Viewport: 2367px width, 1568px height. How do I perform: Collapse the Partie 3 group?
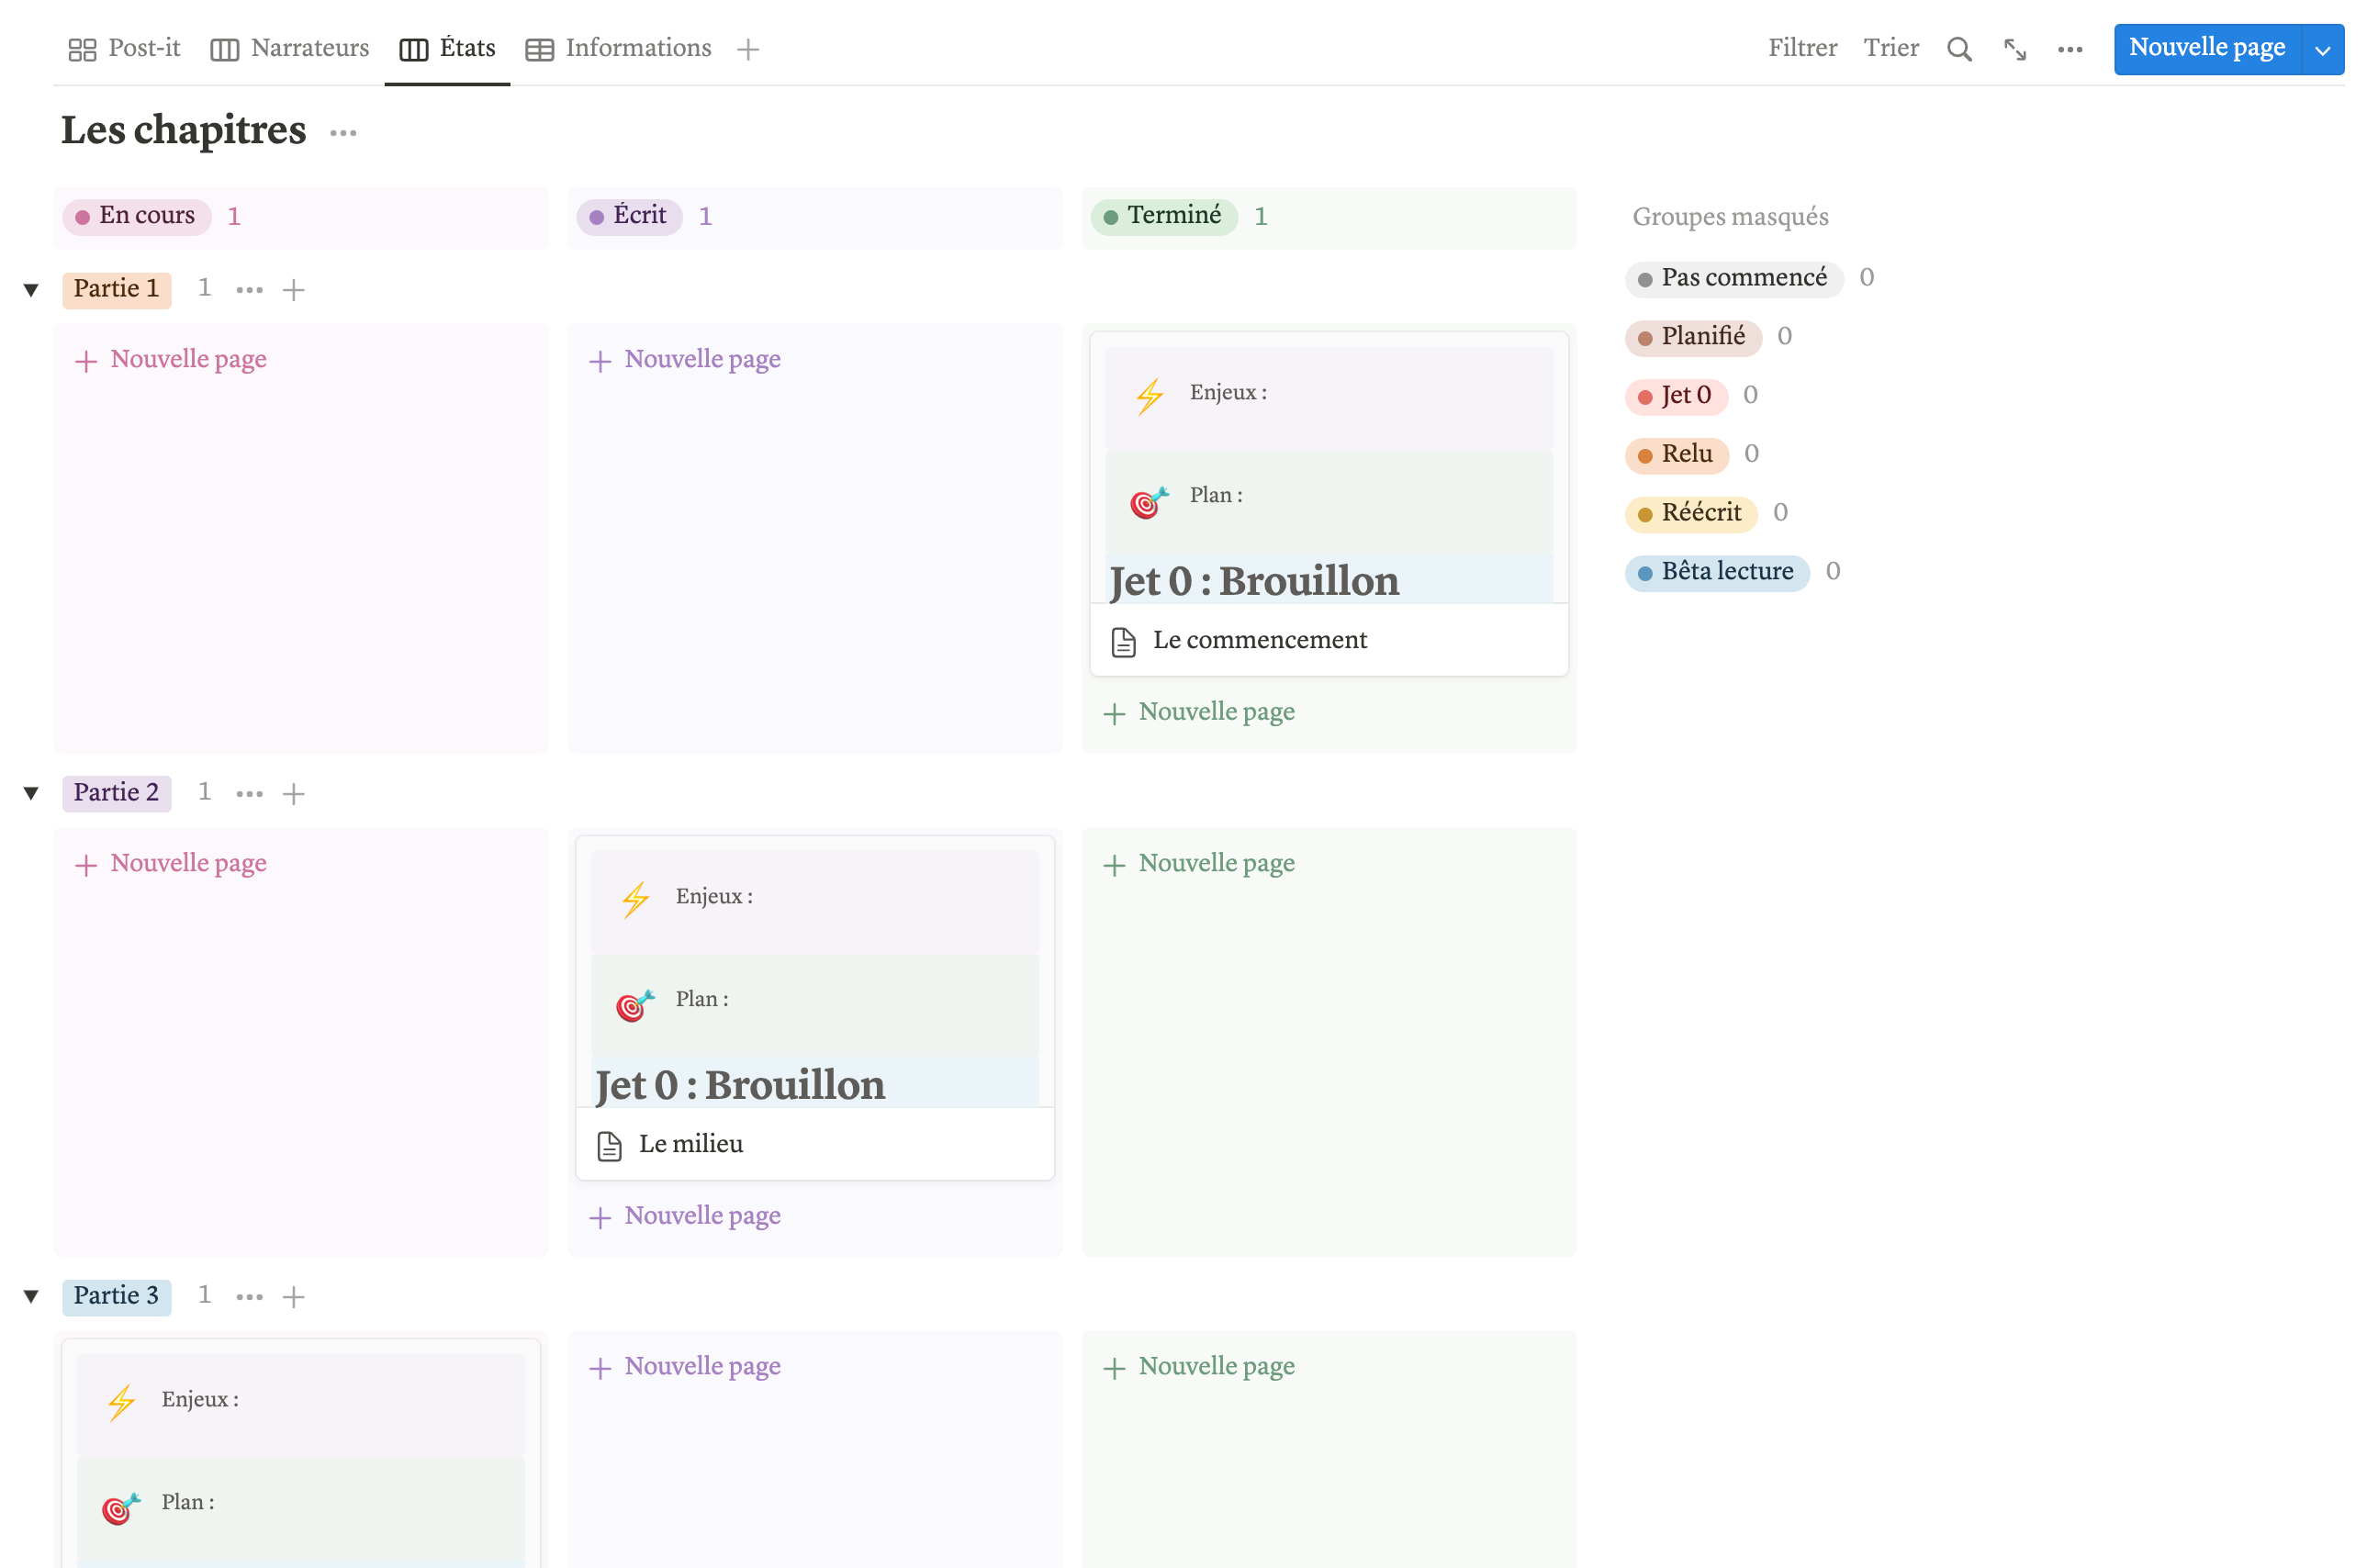point(31,1297)
